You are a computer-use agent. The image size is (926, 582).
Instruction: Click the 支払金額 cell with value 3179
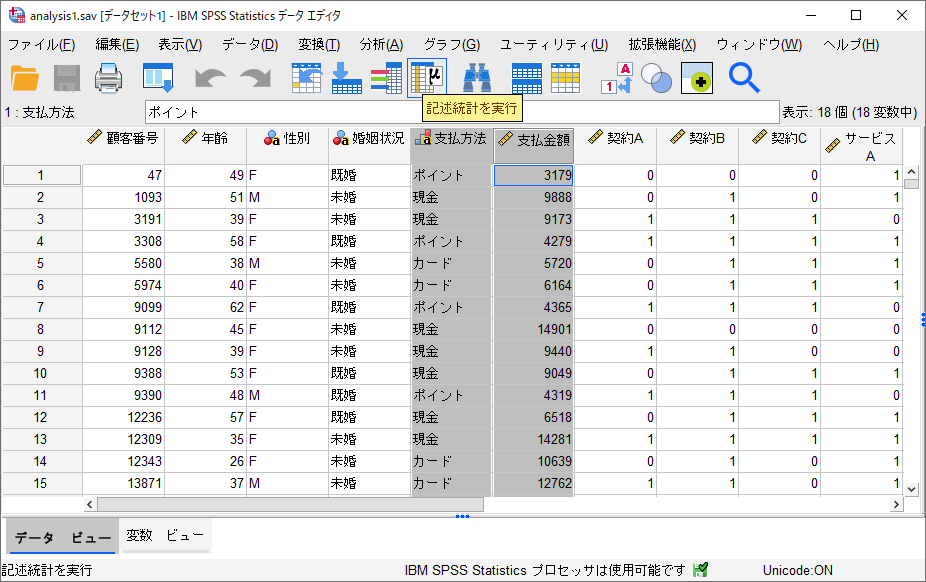click(533, 175)
